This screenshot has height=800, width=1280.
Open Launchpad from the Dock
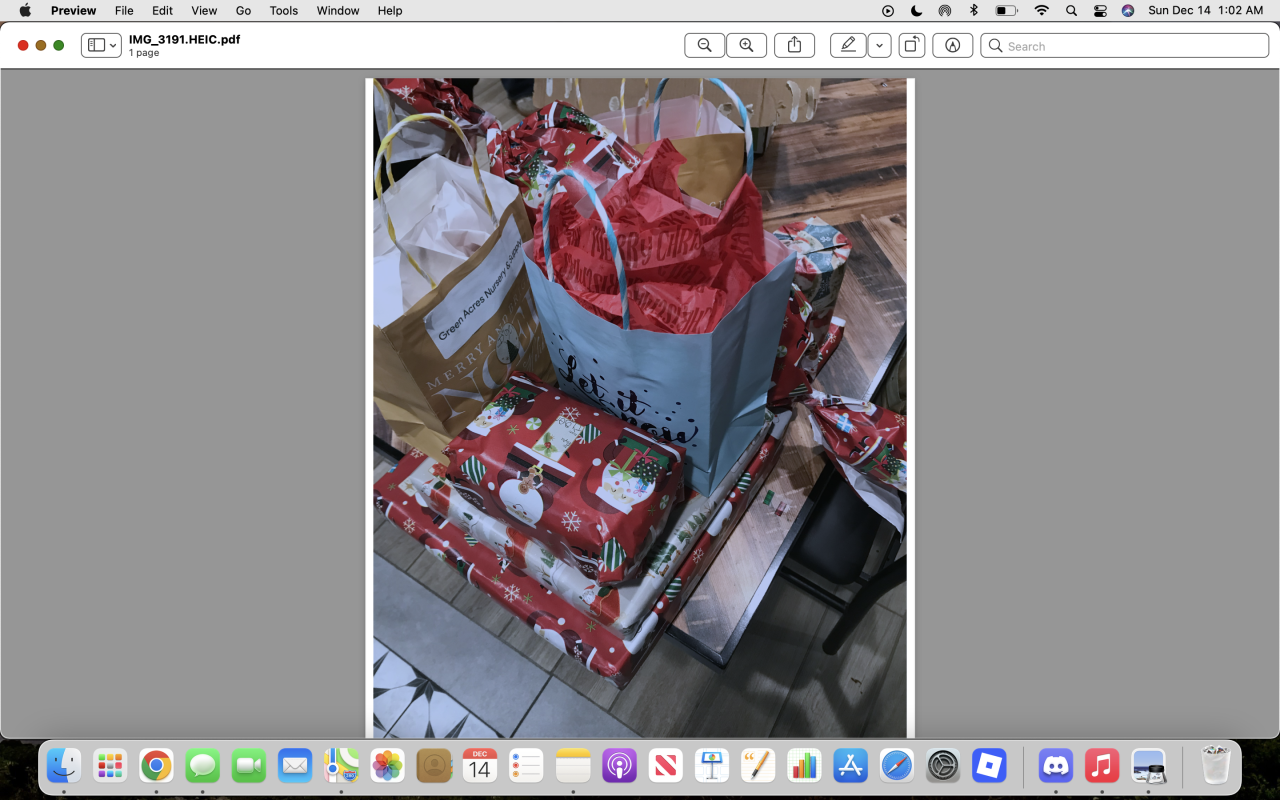110,767
